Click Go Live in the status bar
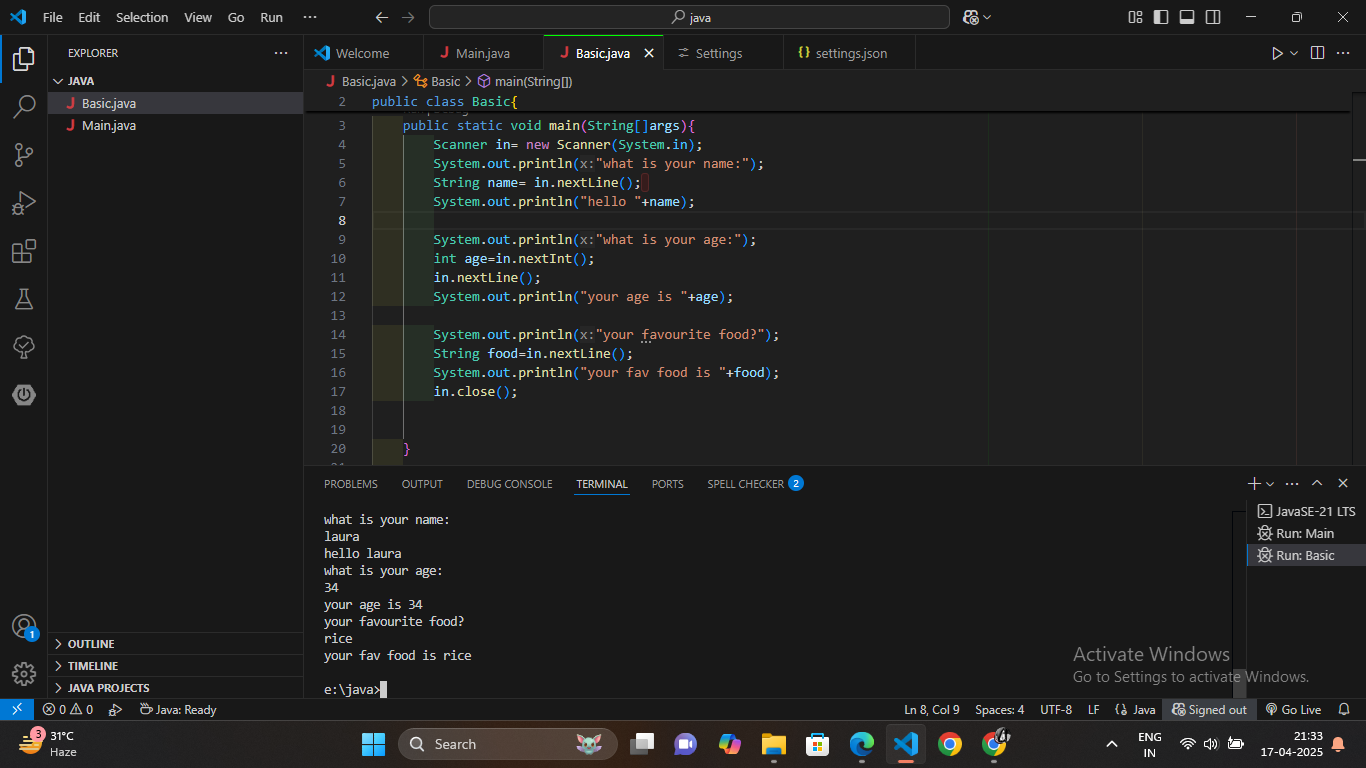Screen dimensions: 1366x768 pos(1293,709)
